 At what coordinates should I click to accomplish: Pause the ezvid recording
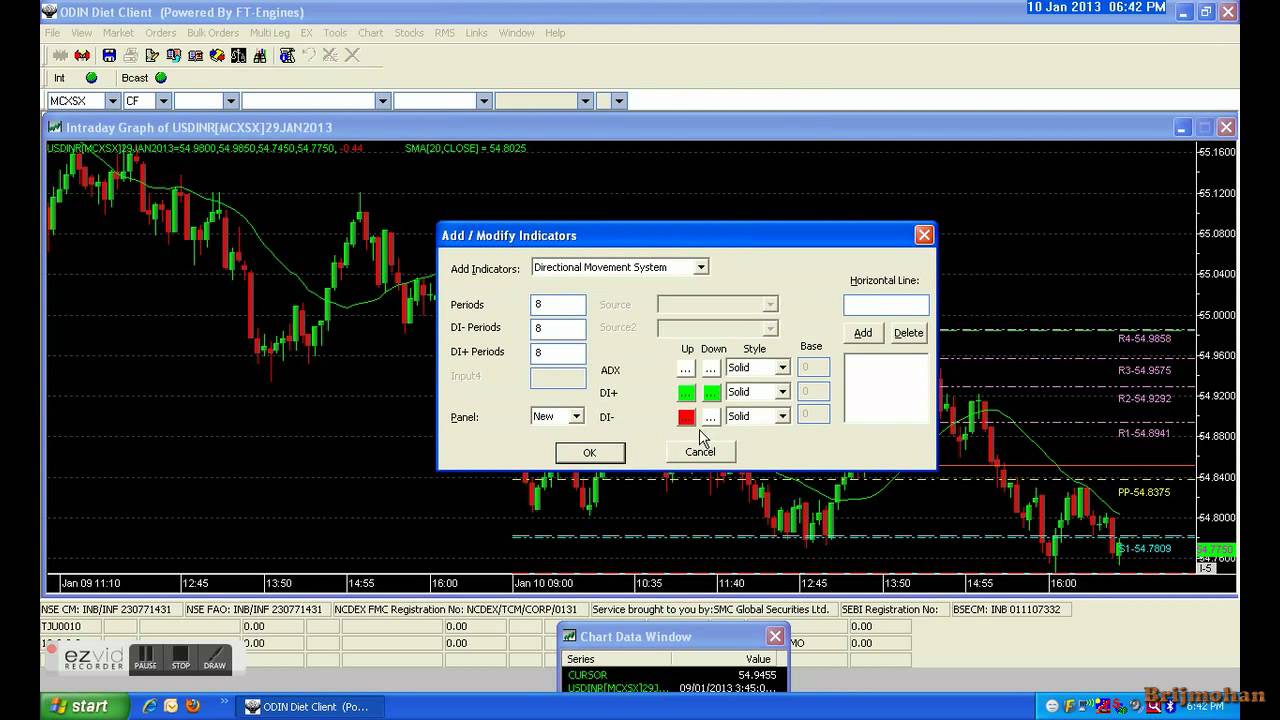pyautogui.click(x=145, y=658)
